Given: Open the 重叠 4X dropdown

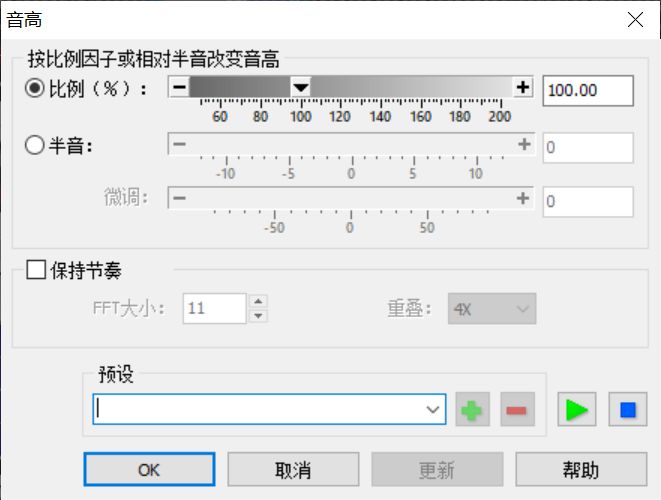Looking at the screenshot, I should [492, 309].
